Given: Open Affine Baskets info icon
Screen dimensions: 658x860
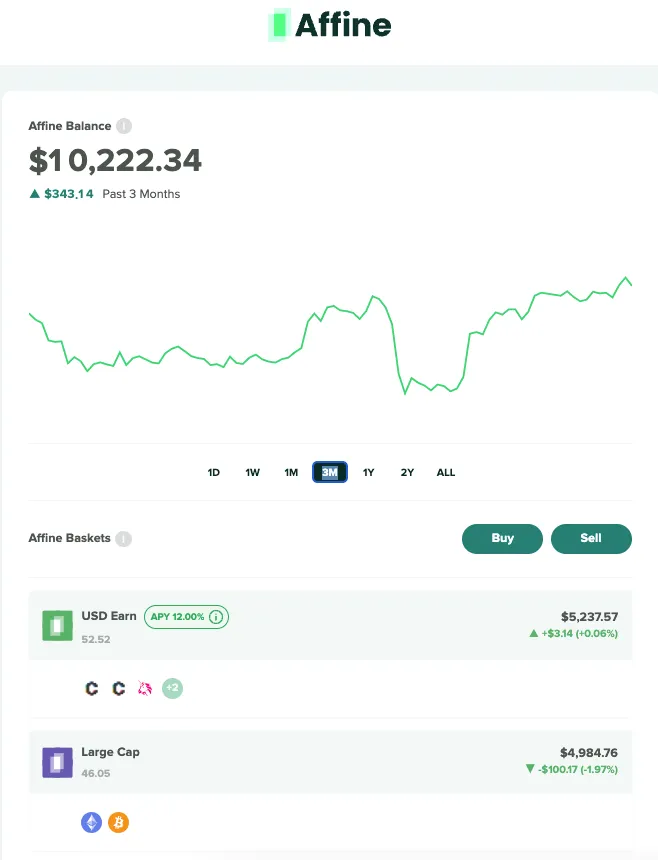Looking at the screenshot, I should pos(124,539).
